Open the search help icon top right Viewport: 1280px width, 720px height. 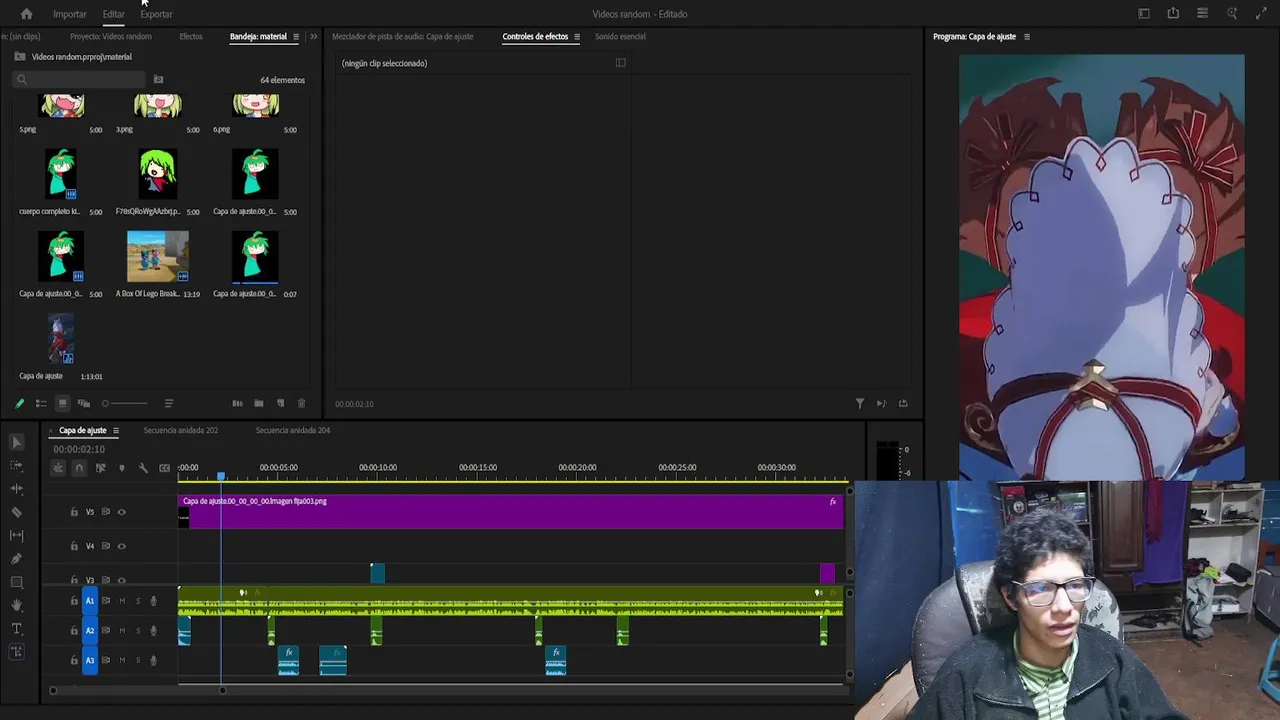pos(1232,14)
